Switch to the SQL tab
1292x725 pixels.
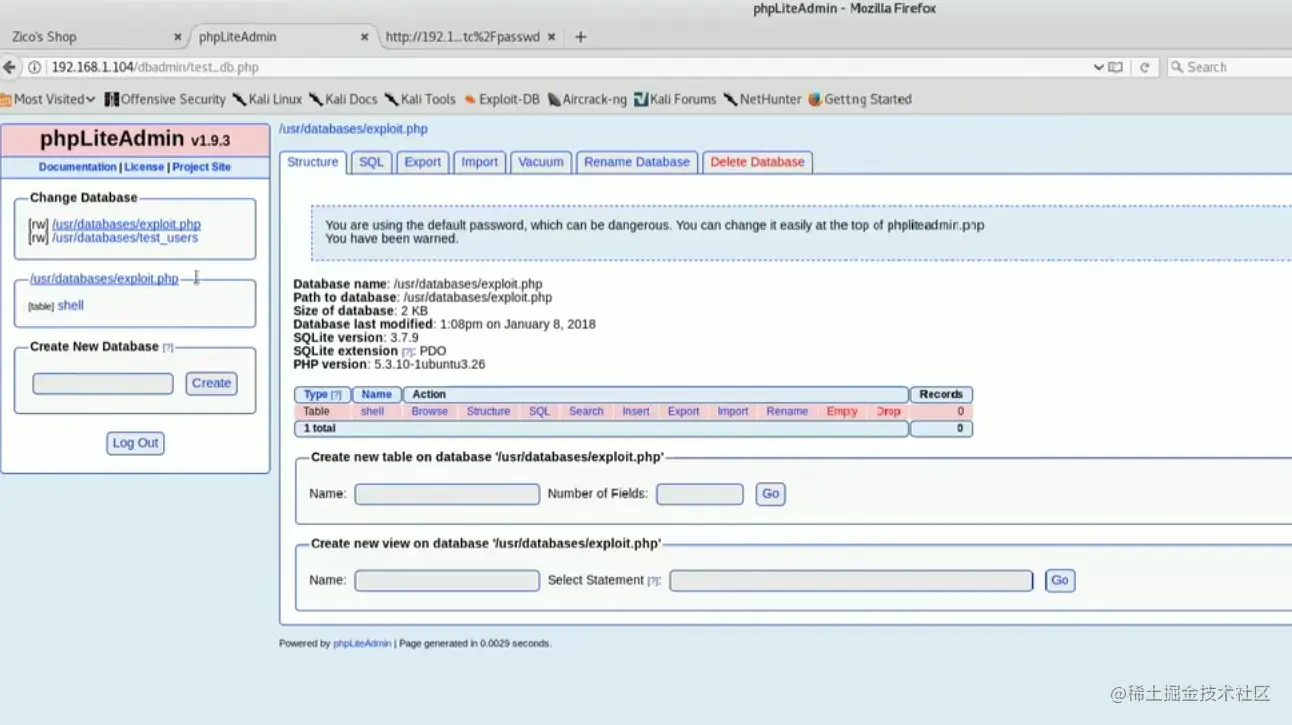[371, 162]
